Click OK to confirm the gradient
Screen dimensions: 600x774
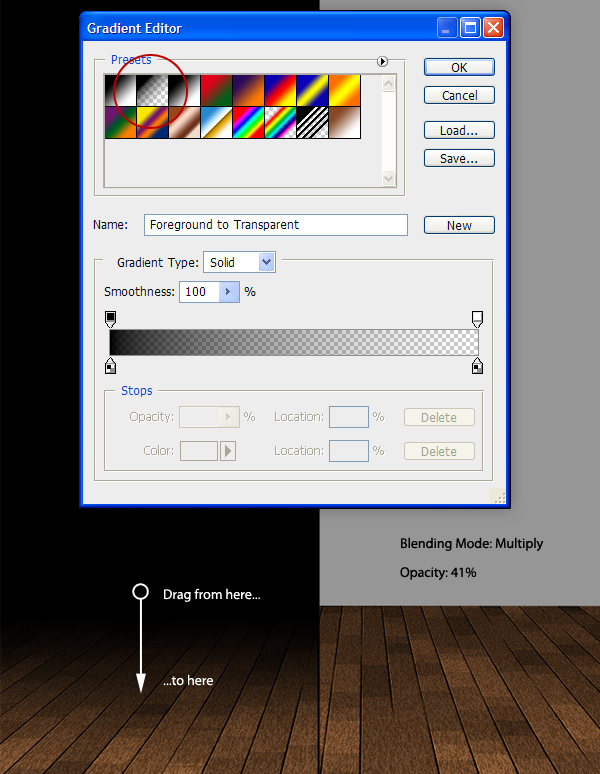459,67
